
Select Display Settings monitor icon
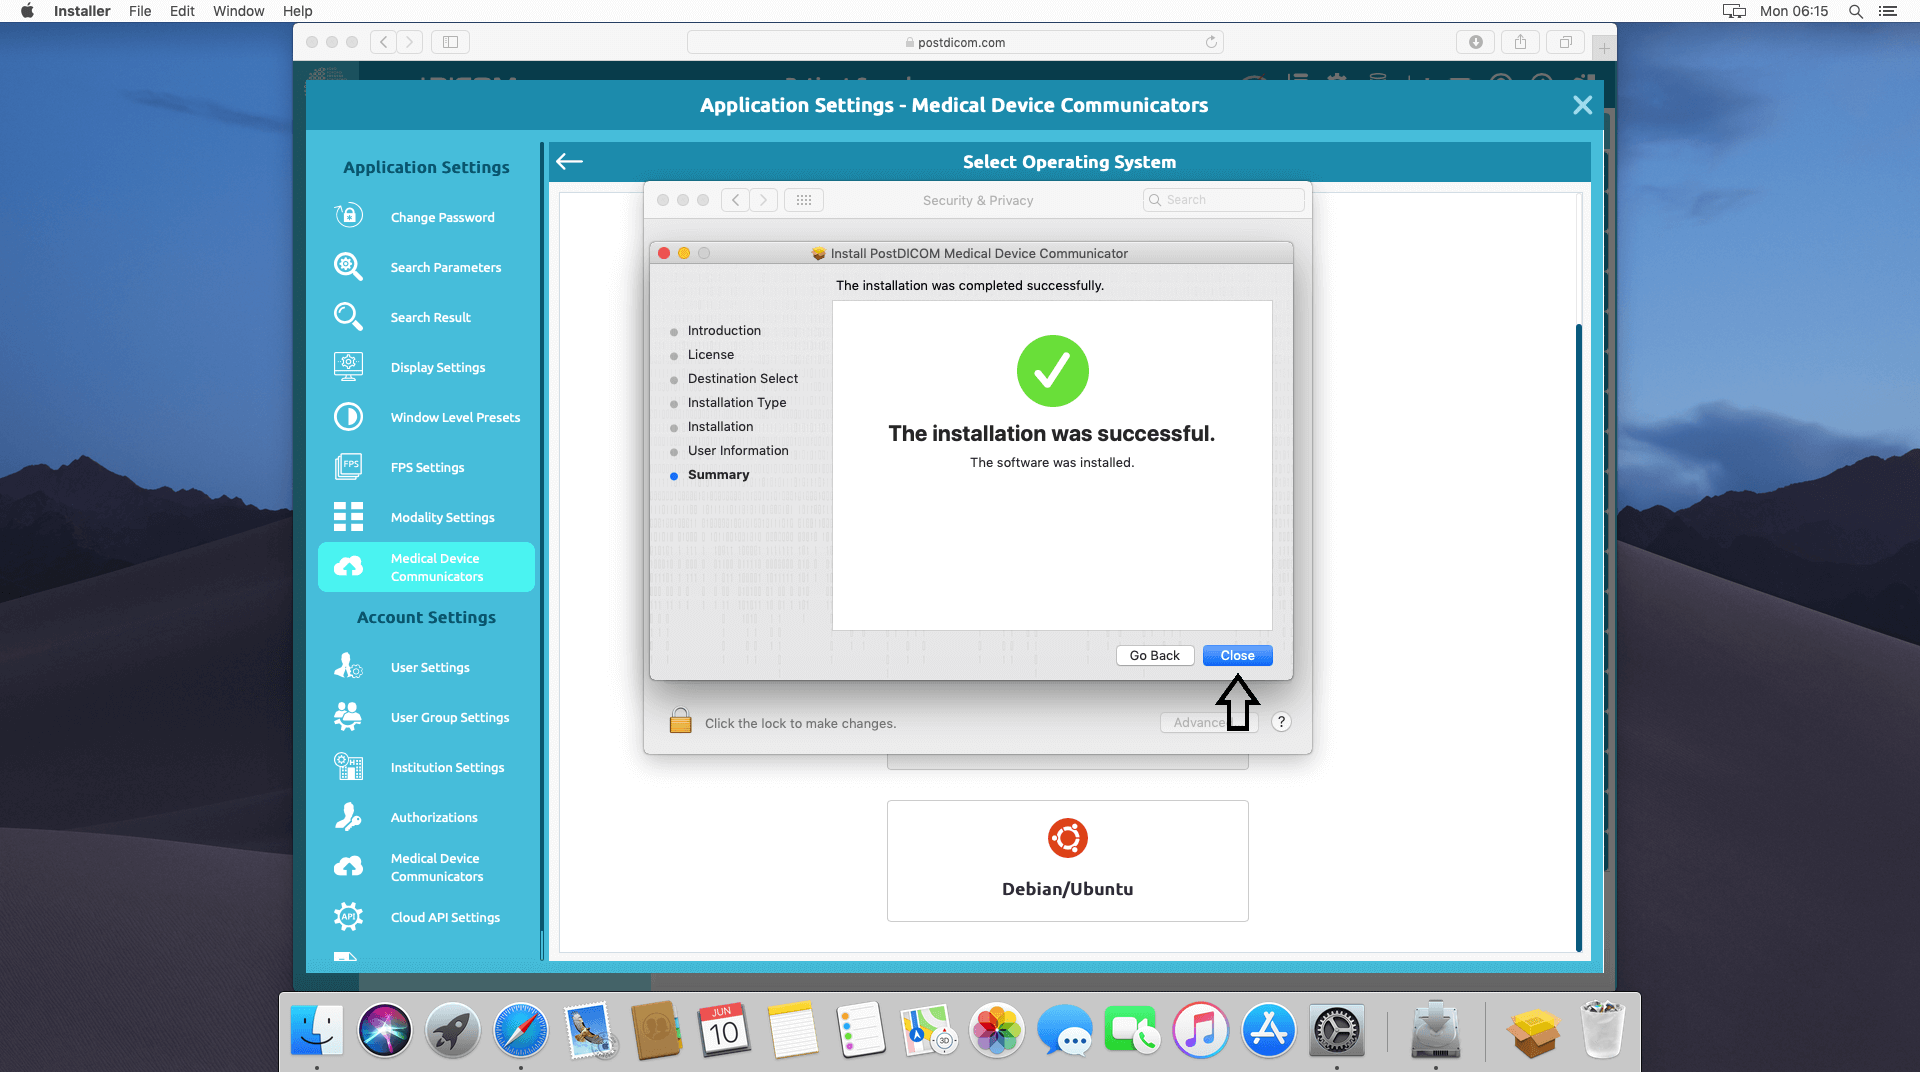tap(348, 366)
